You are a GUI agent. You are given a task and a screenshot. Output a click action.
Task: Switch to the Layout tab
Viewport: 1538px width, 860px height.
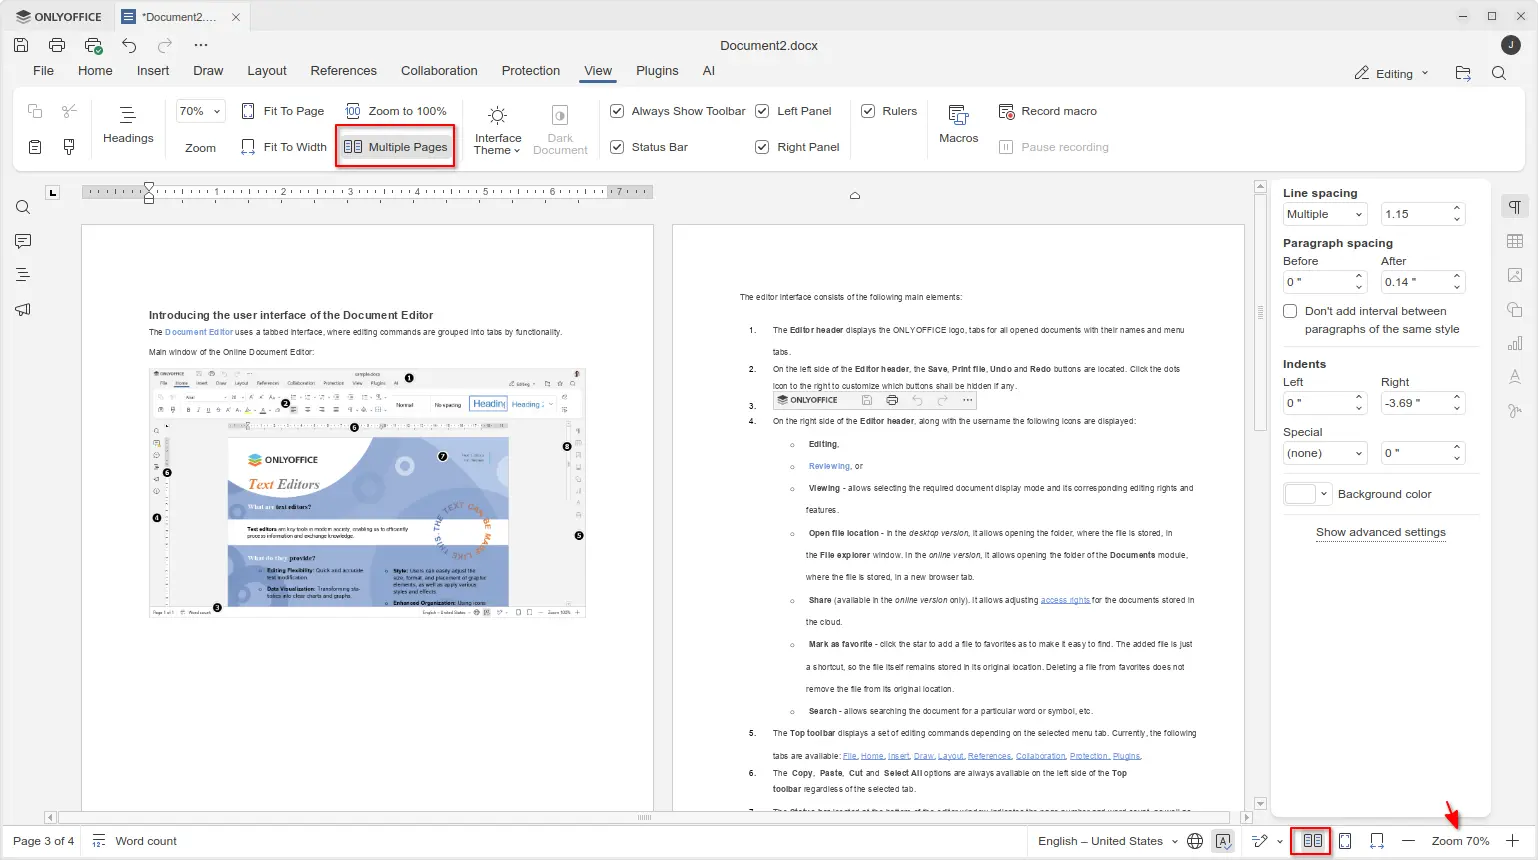pyautogui.click(x=267, y=71)
